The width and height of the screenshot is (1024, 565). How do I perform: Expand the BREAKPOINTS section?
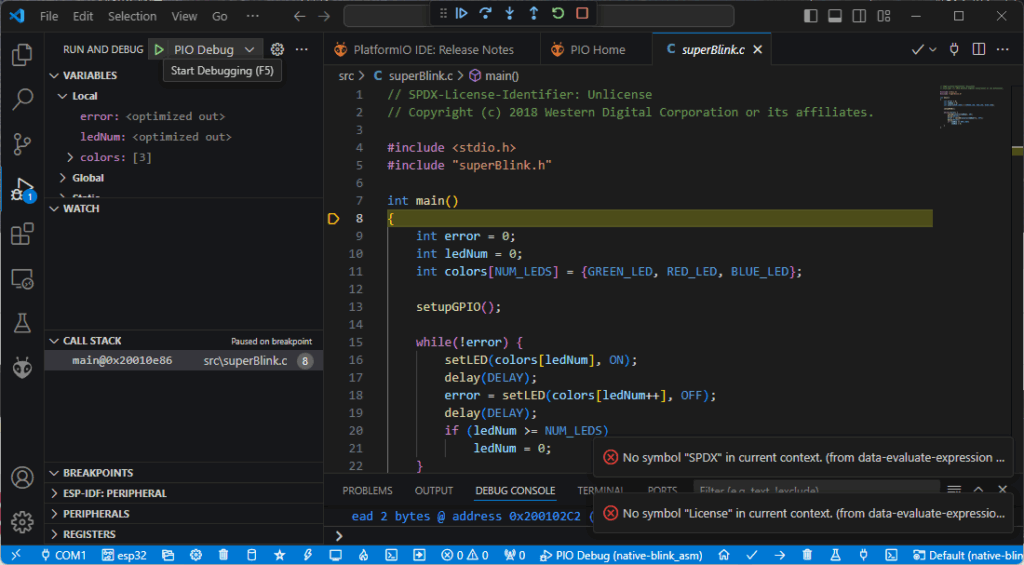coord(97,473)
